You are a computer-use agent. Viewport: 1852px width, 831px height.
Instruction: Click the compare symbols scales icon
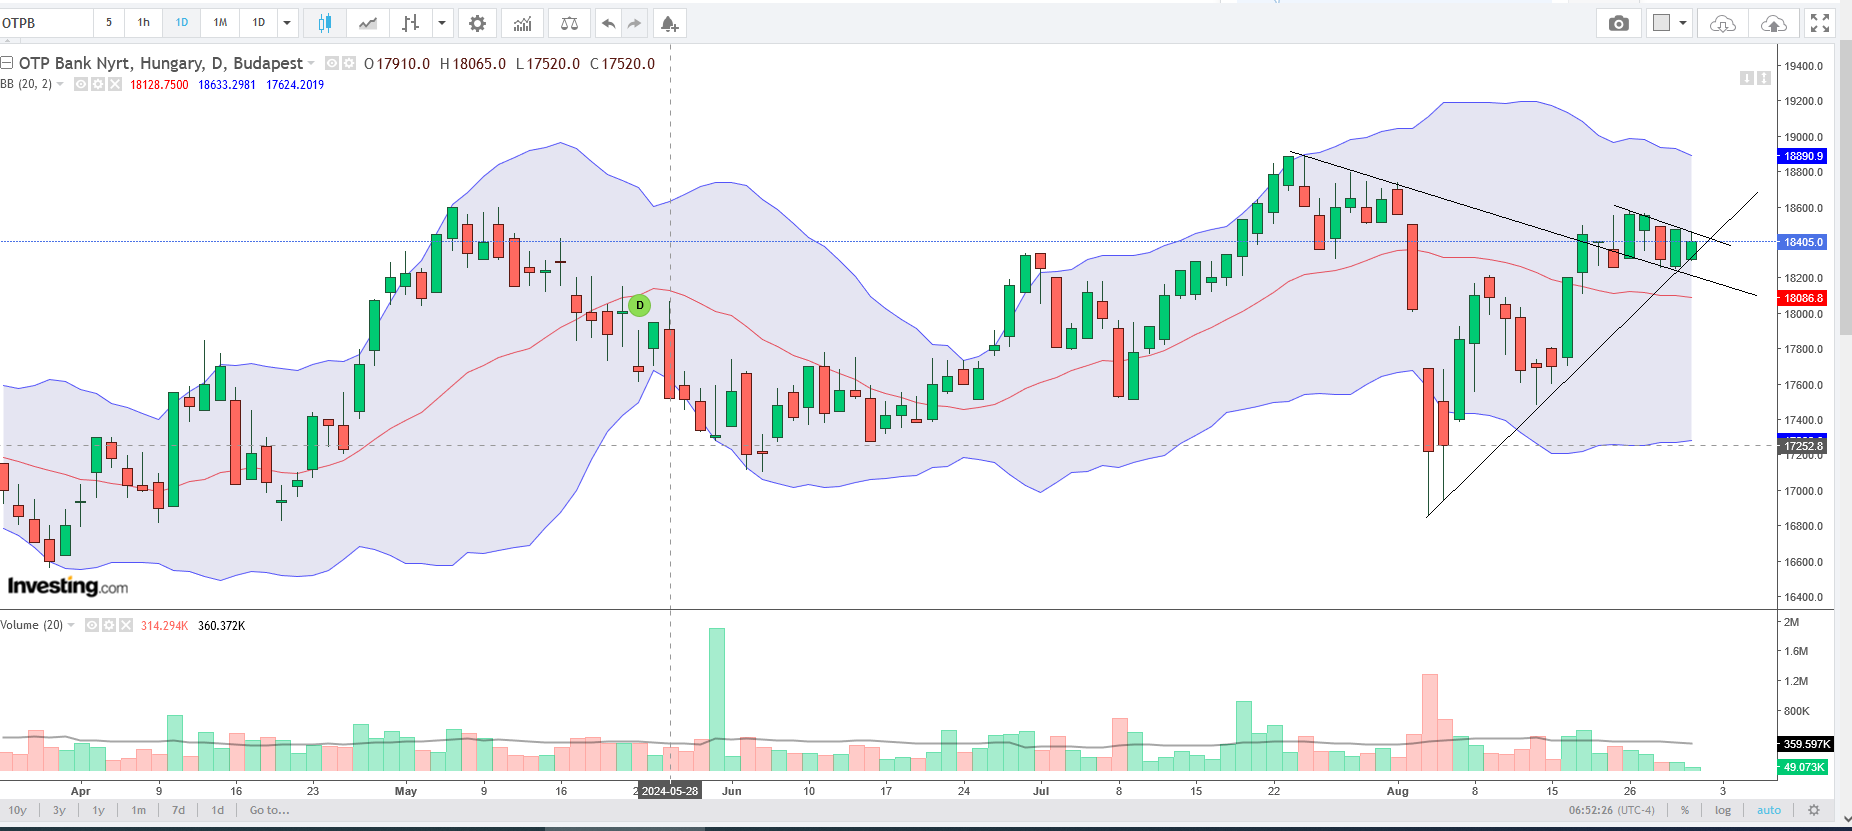coord(569,23)
